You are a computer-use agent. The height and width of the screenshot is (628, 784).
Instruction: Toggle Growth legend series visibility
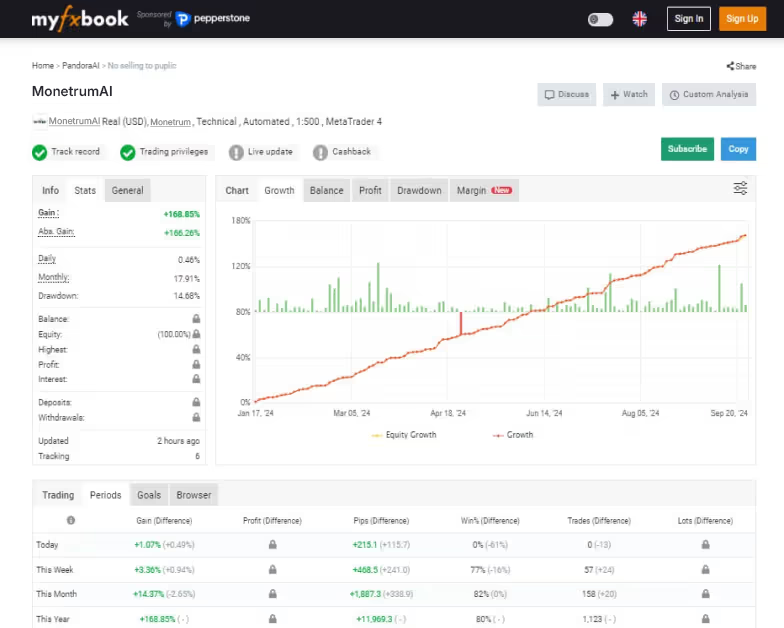[513, 435]
